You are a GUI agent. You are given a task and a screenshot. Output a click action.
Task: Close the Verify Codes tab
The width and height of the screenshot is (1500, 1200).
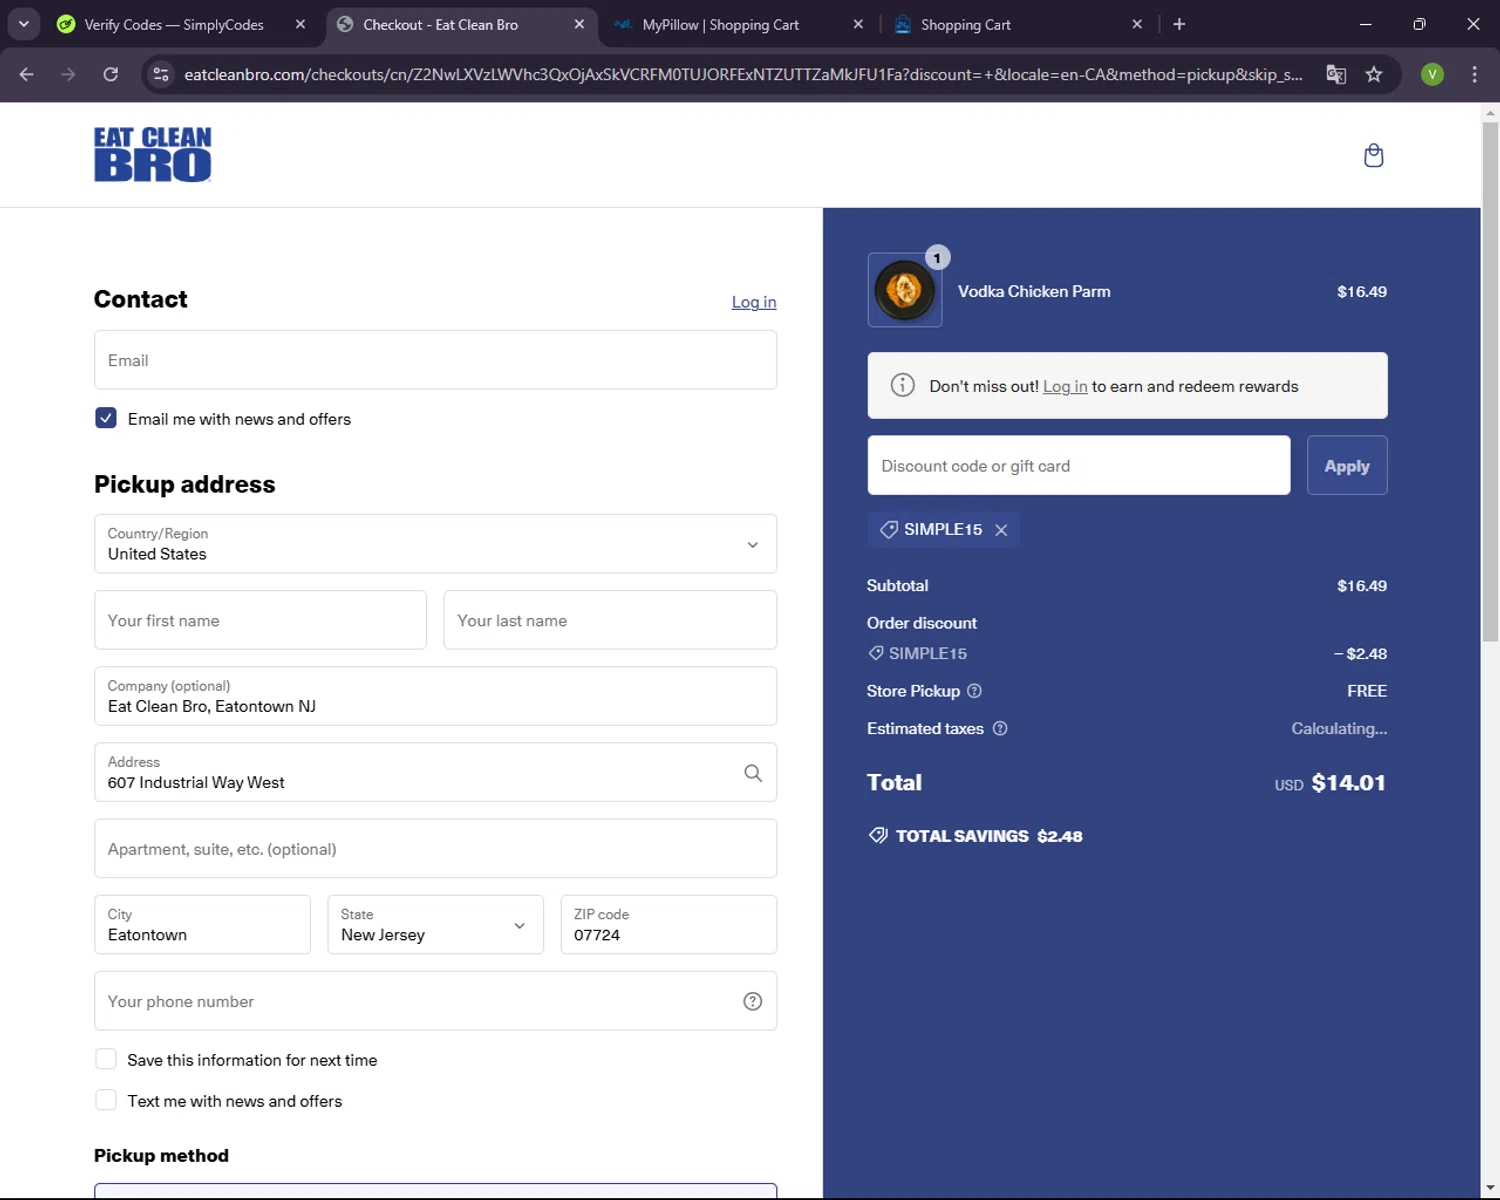[x=300, y=24]
